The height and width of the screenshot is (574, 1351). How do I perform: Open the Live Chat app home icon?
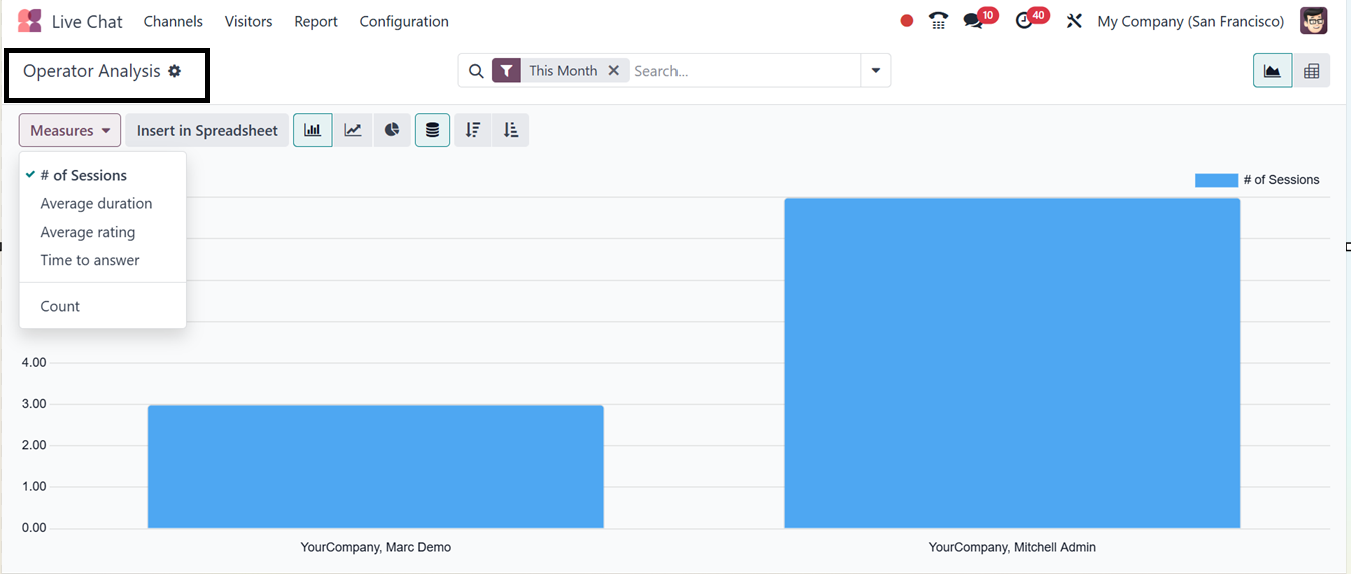(30, 21)
